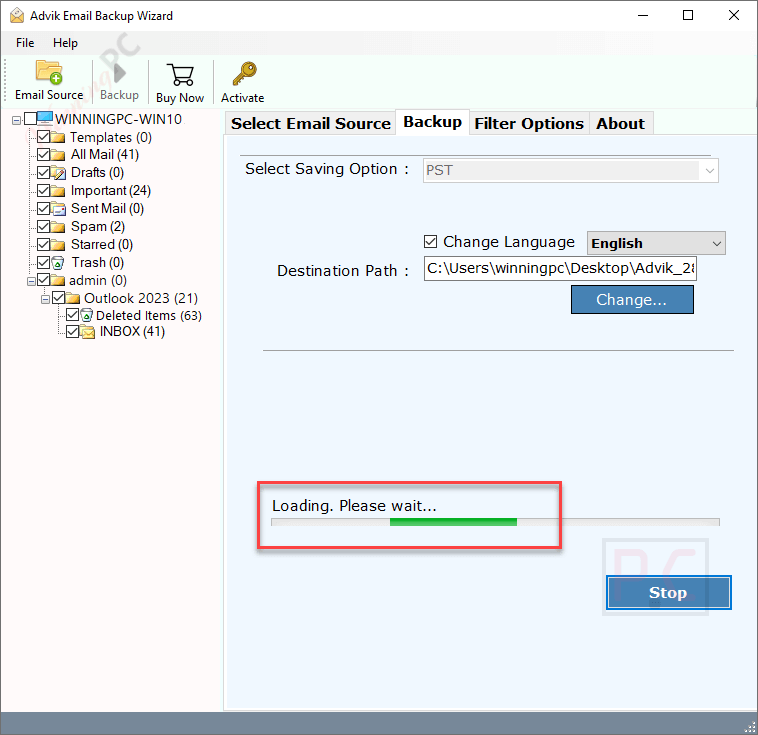Click the Spam folder icon
758x735 pixels.
pyautogui.click(x=58, y=227)
